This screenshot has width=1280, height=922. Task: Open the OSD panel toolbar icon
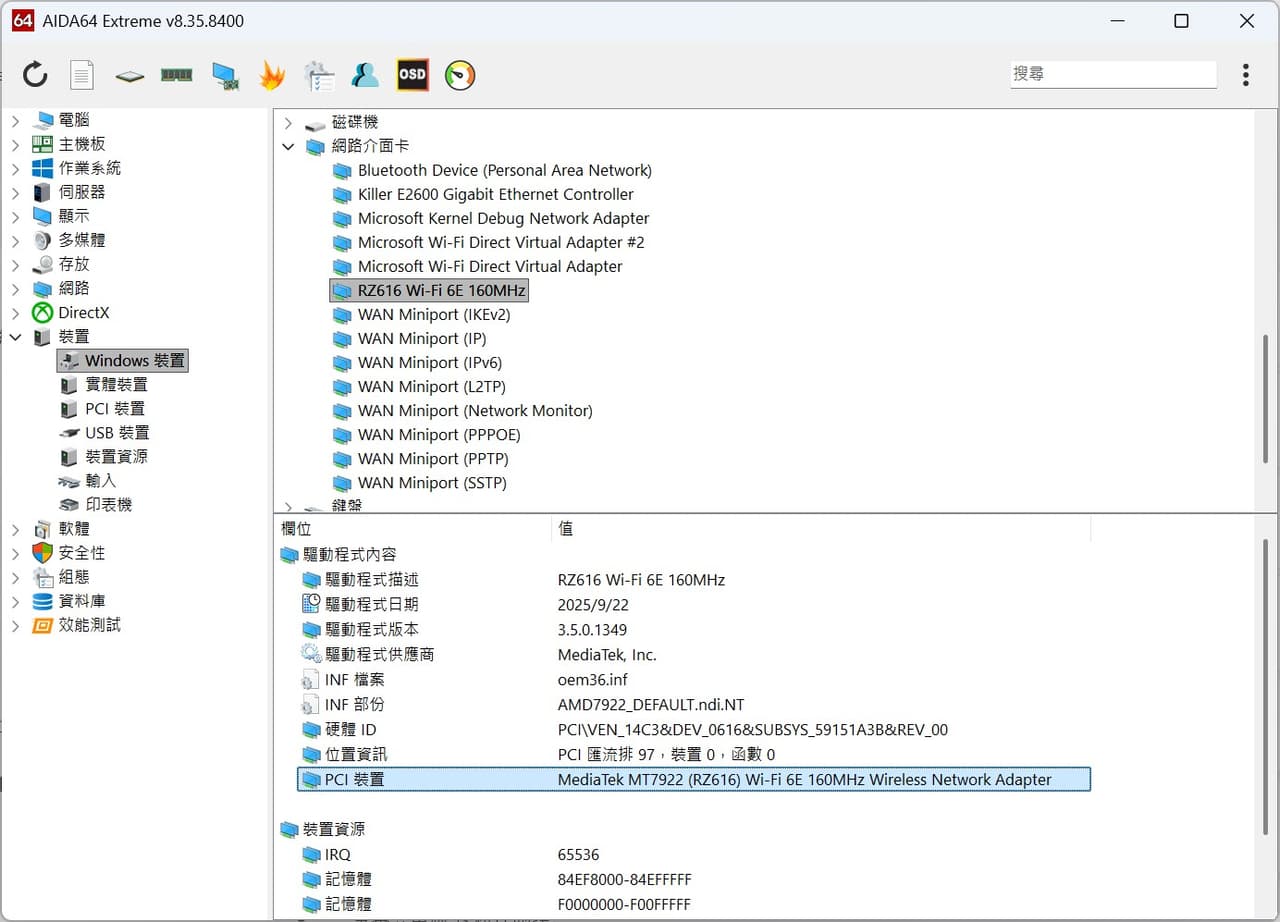[x=412, y=75]
